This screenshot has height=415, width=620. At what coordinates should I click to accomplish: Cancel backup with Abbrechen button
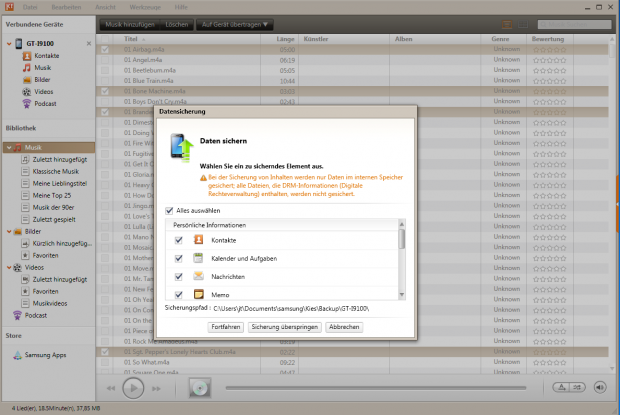point(344,327)
